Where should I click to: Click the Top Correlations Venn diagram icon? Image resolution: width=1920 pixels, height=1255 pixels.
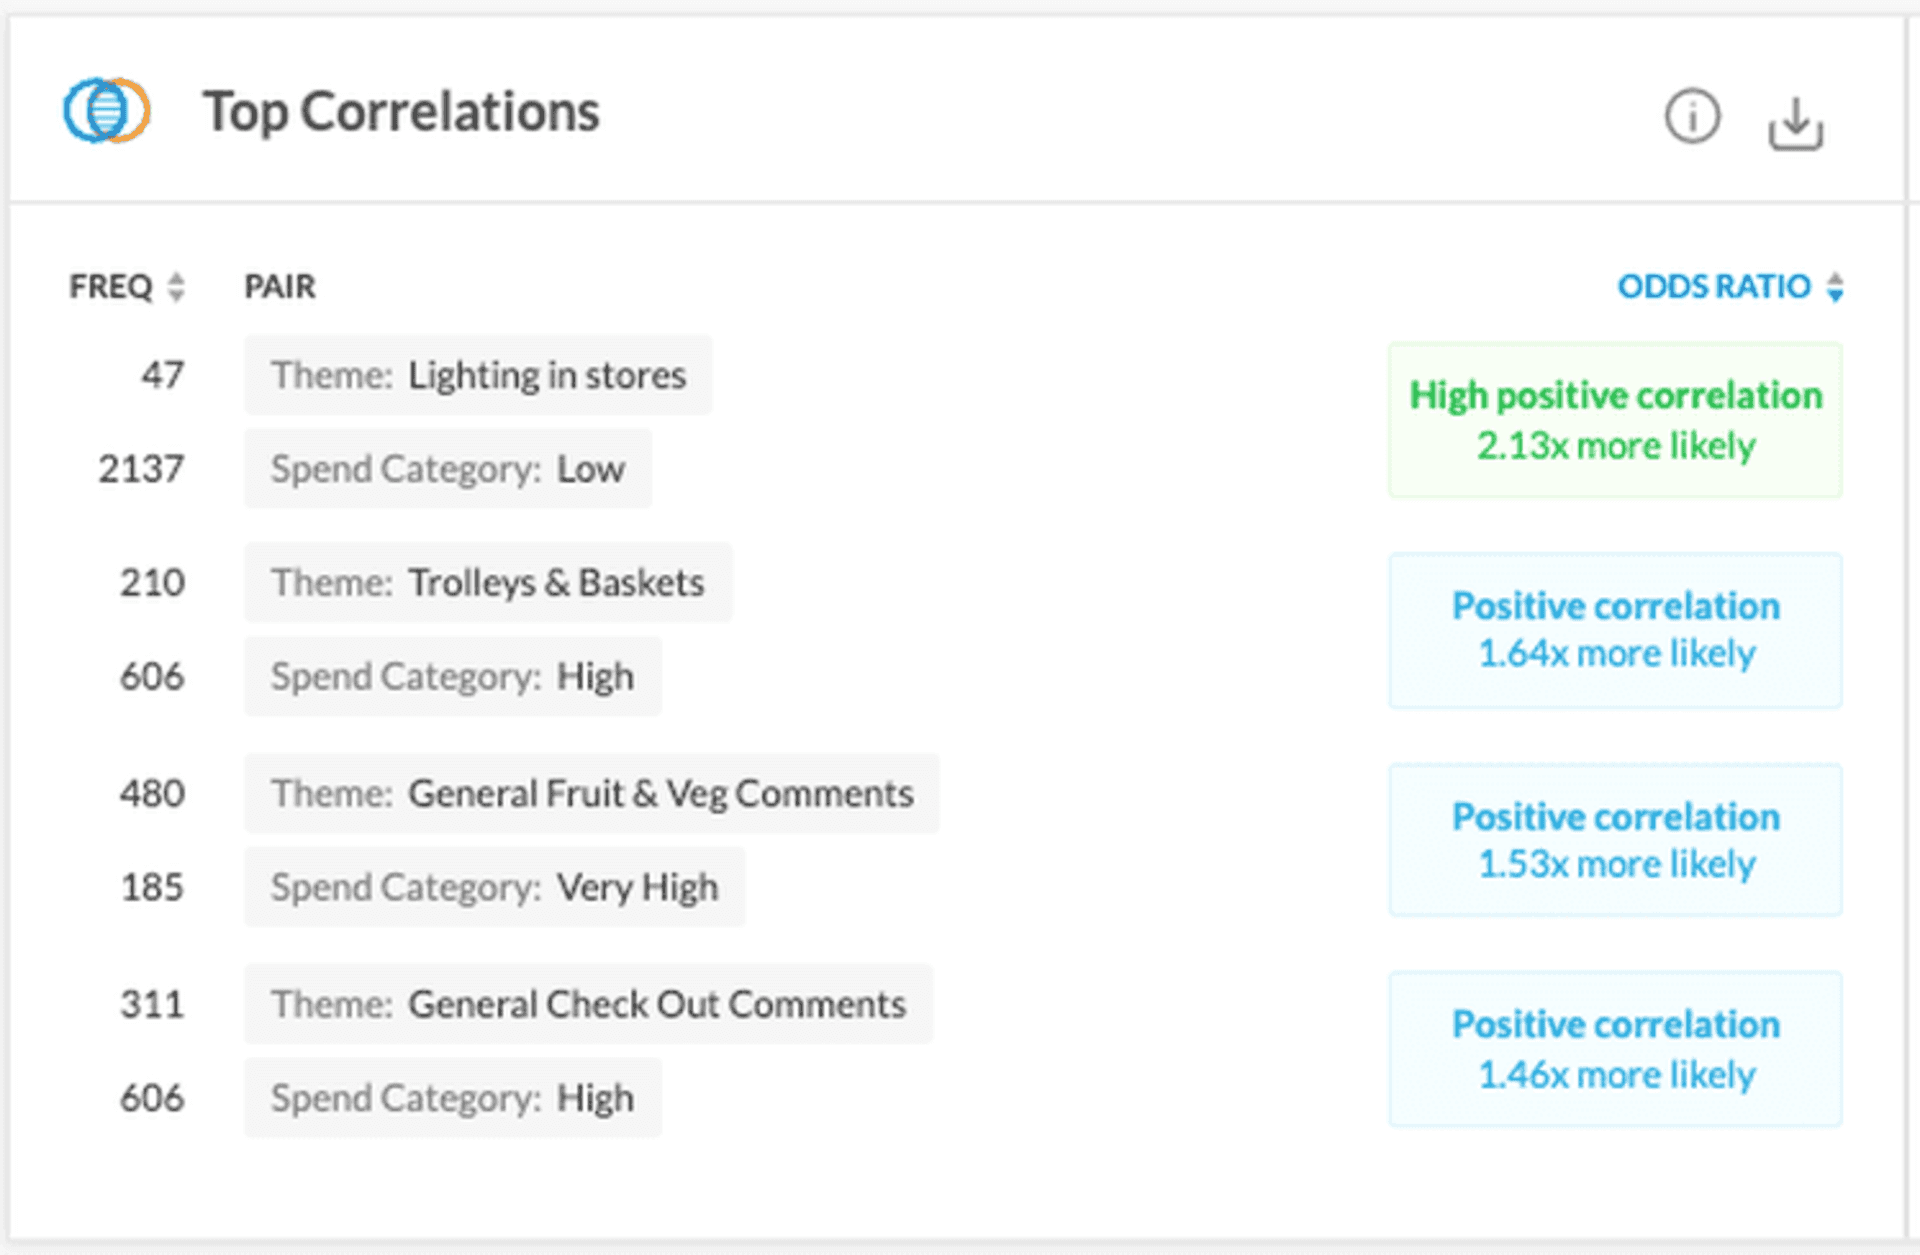click(x=105, y=111)
